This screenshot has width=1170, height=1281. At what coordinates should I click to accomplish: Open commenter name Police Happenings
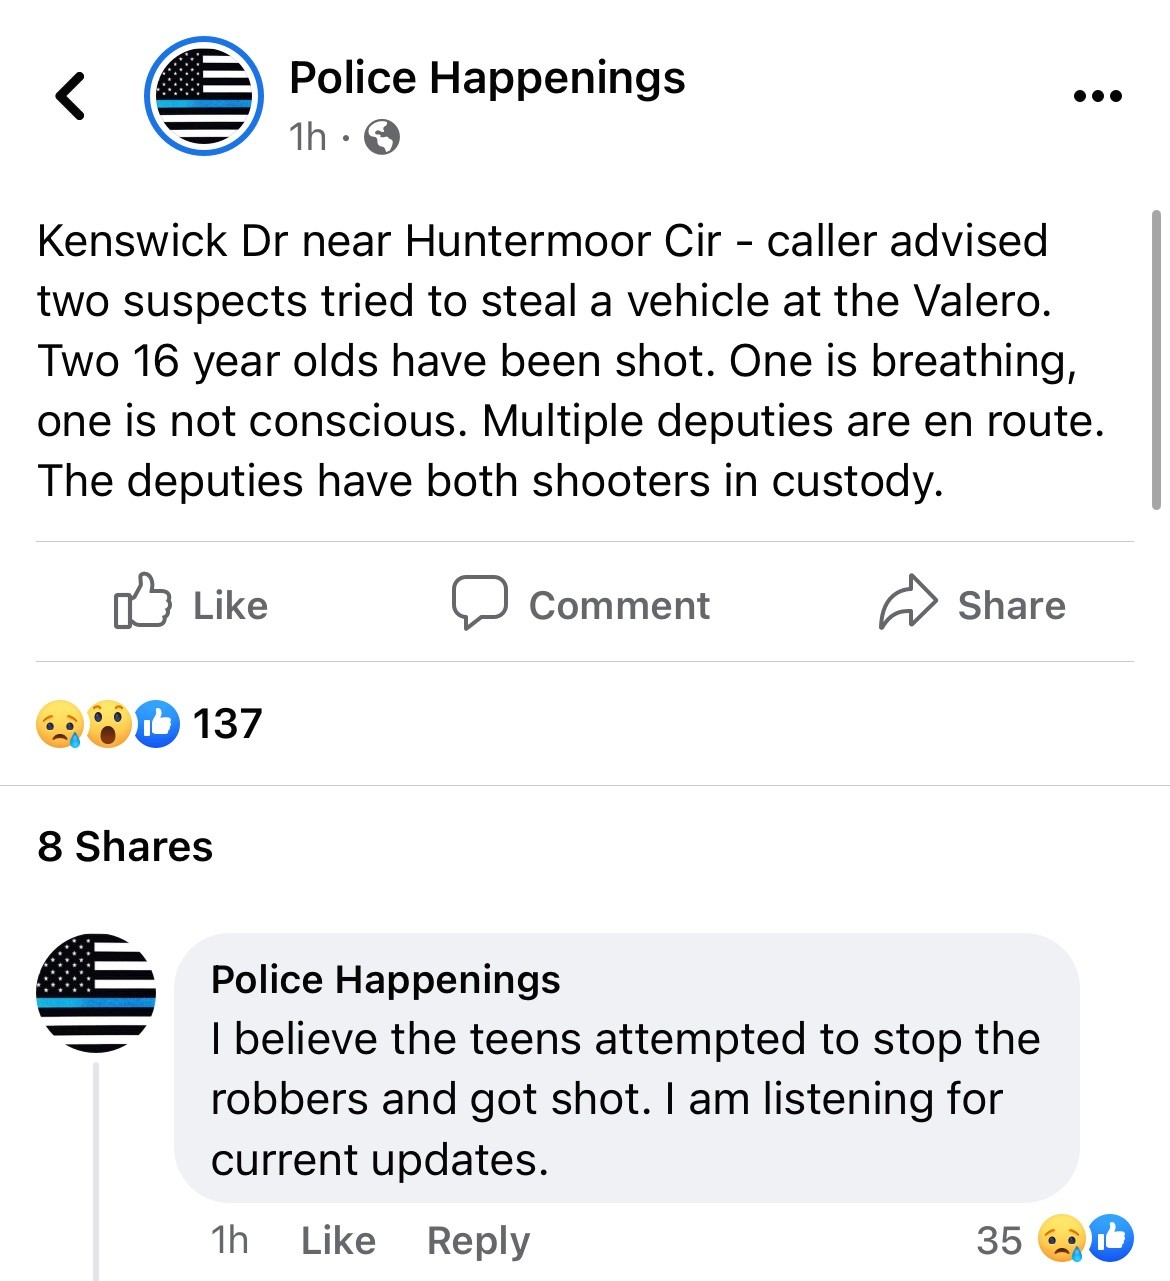pyautogui.click(x=385, y=980)
